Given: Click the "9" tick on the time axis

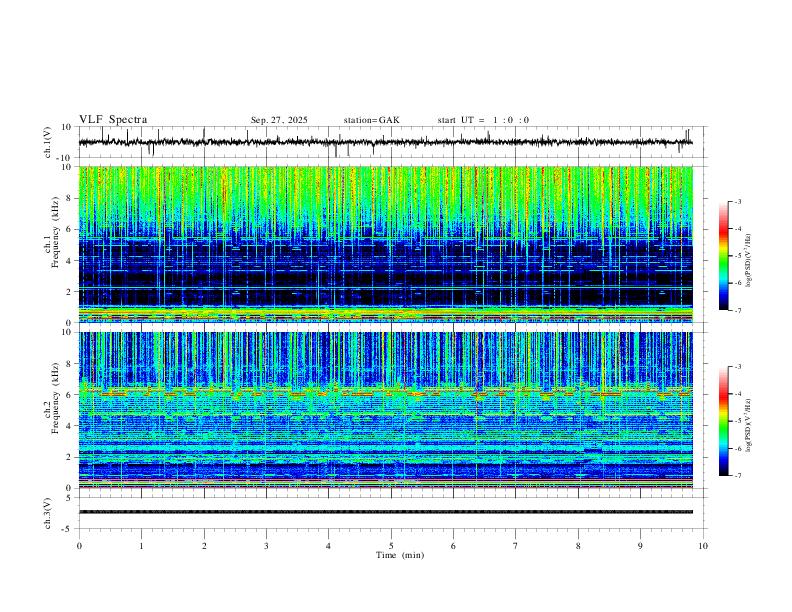Looking at the screenshot, I should 640,546.
